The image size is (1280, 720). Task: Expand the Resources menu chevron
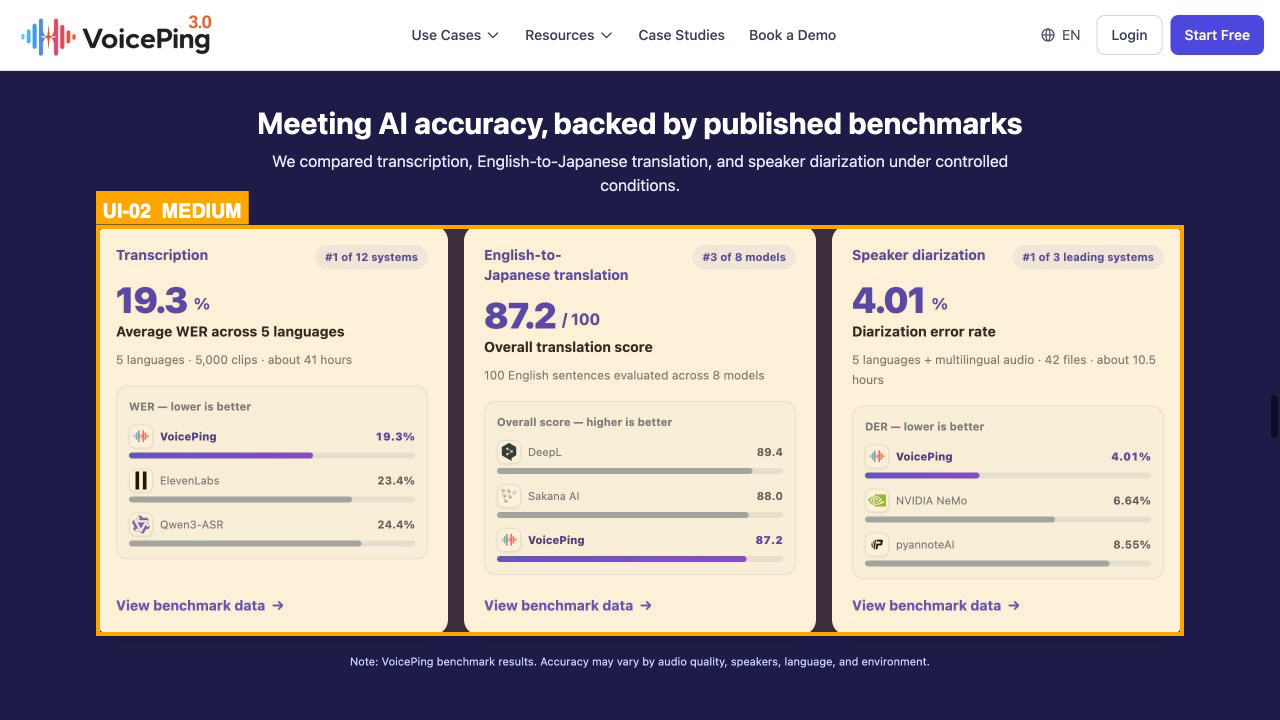click(x=606, y=35)
